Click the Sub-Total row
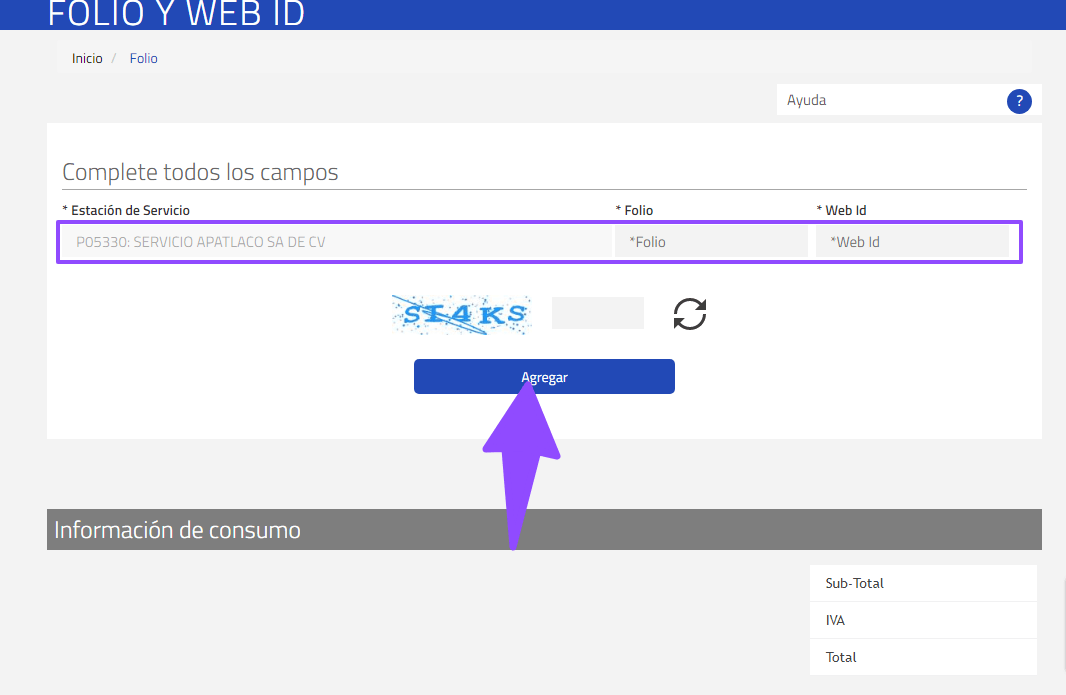The image size is (1066, 695). (920, 582)
